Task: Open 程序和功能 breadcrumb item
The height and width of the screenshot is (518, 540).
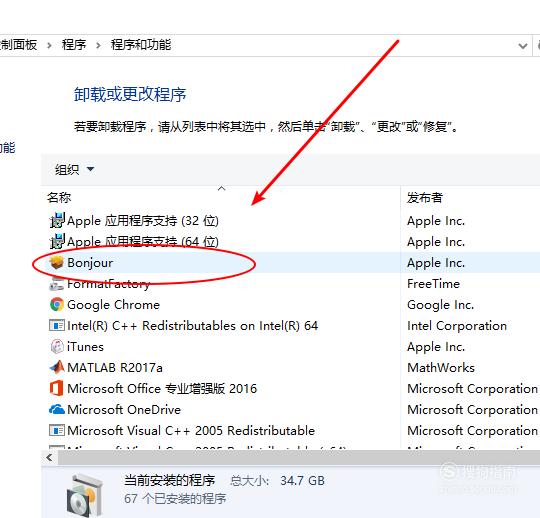Action: 141,45
